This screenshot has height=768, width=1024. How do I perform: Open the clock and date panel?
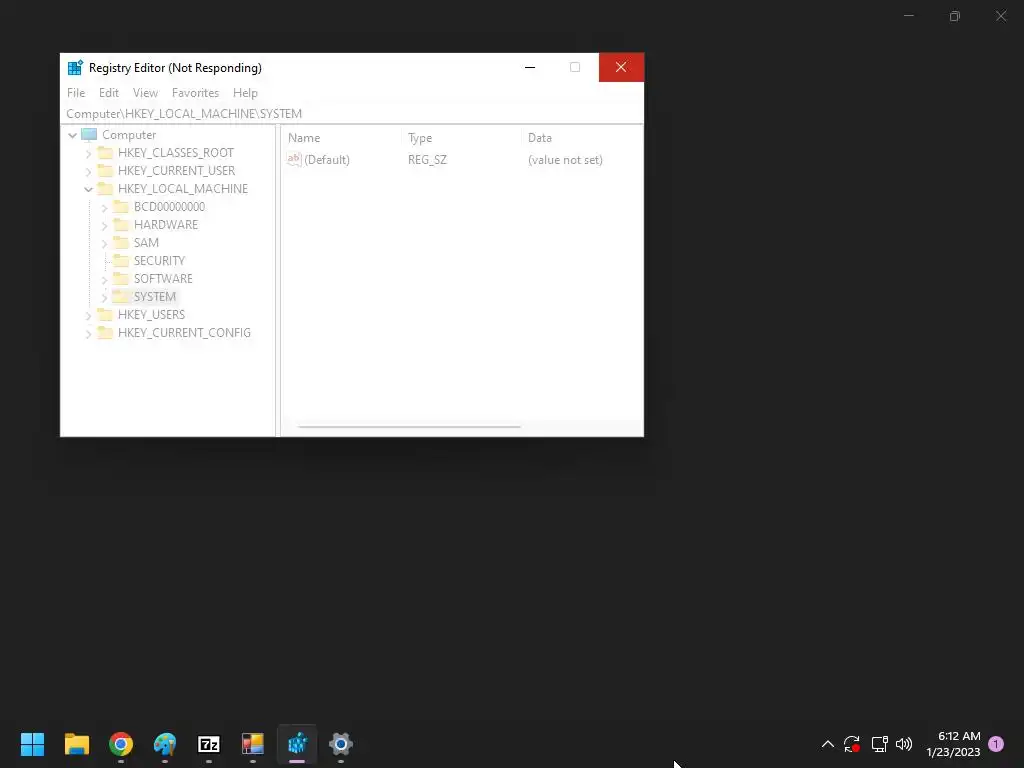tap(953, 744)
